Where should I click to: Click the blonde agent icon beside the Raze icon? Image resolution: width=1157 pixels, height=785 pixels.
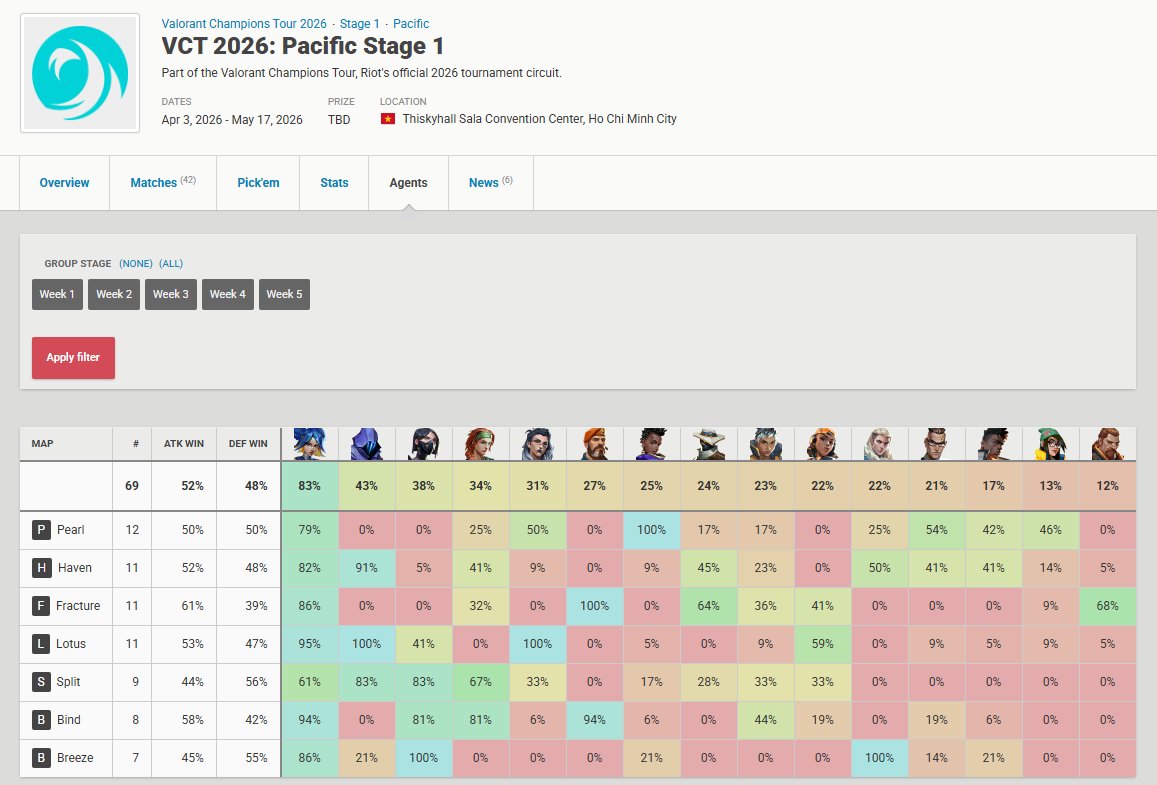[880, 443]
